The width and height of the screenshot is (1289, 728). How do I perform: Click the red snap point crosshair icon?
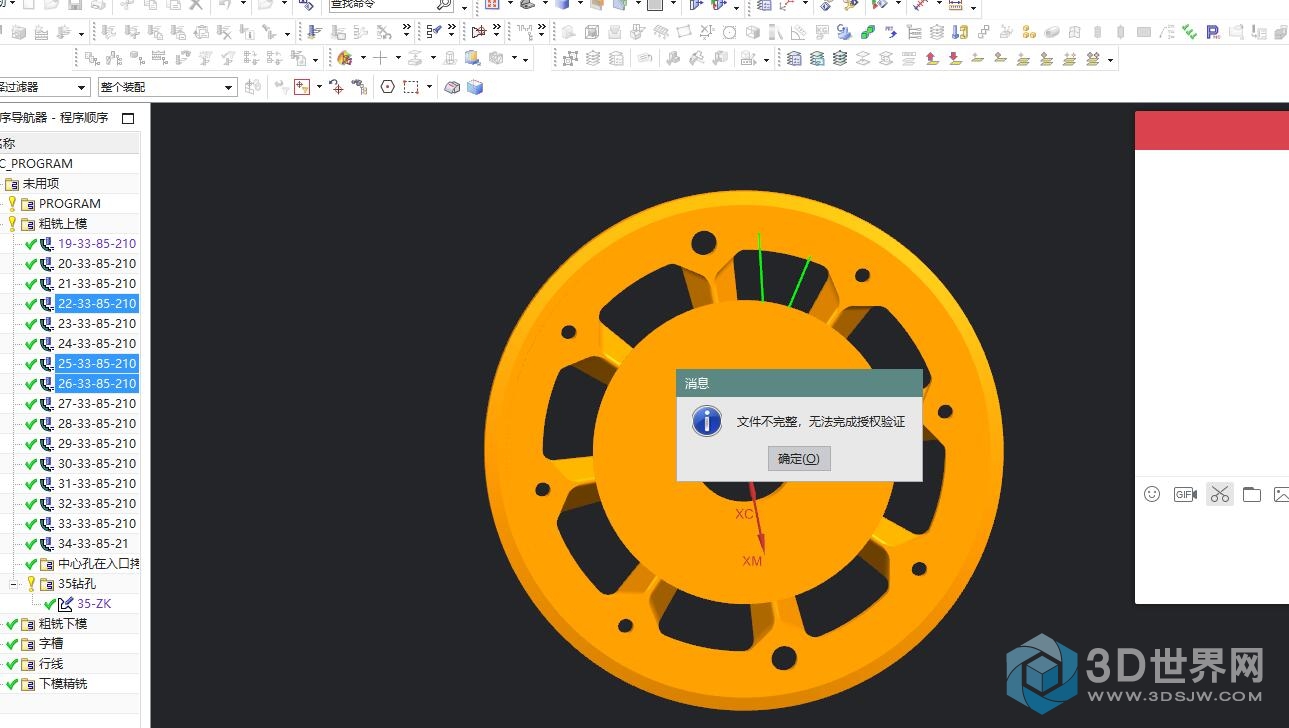[336, 87]
